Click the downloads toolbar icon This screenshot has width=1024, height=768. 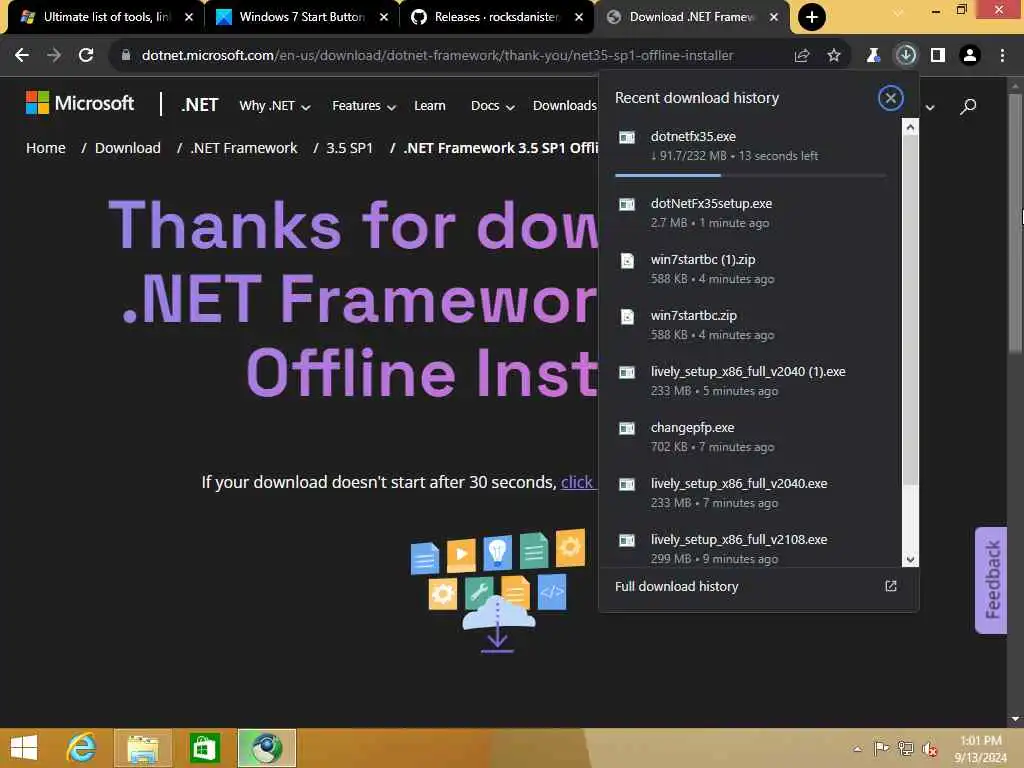point(906,56)
